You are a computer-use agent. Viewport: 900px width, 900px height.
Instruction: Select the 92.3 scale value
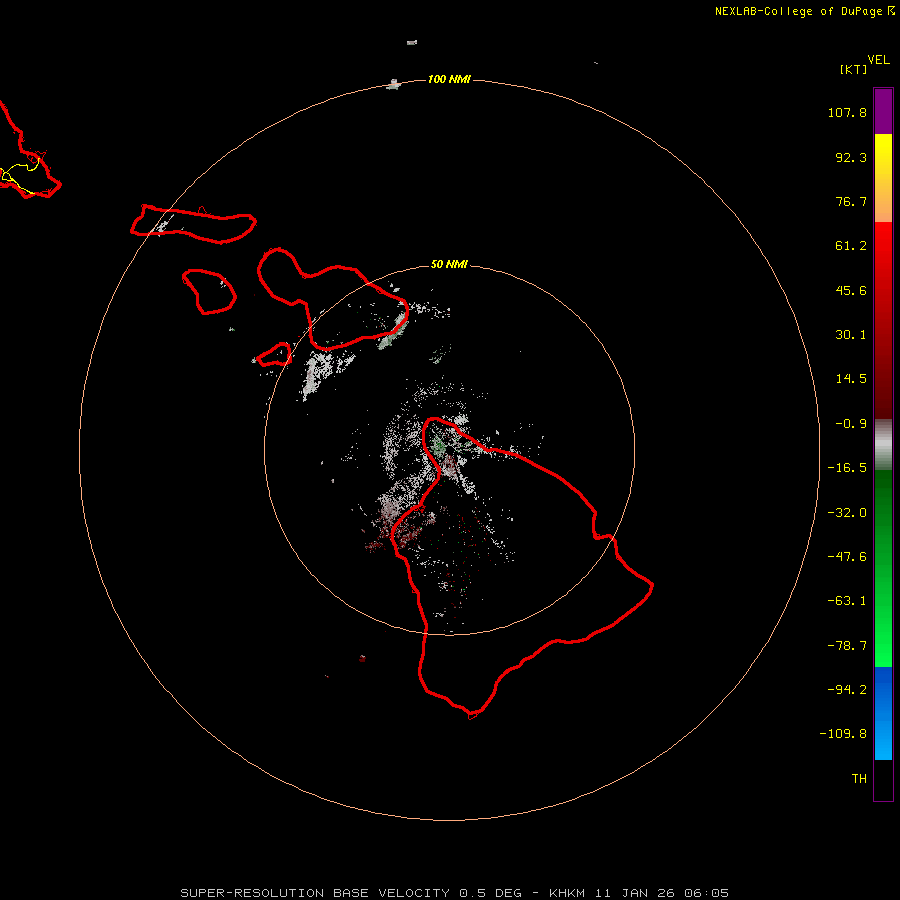(851, 157)
